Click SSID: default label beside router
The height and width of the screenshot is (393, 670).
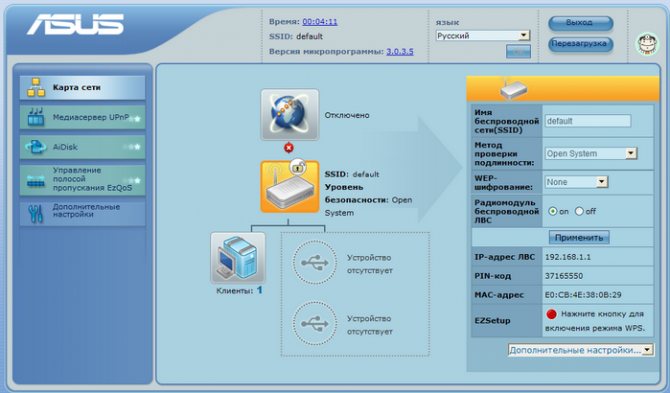[352, 174]
